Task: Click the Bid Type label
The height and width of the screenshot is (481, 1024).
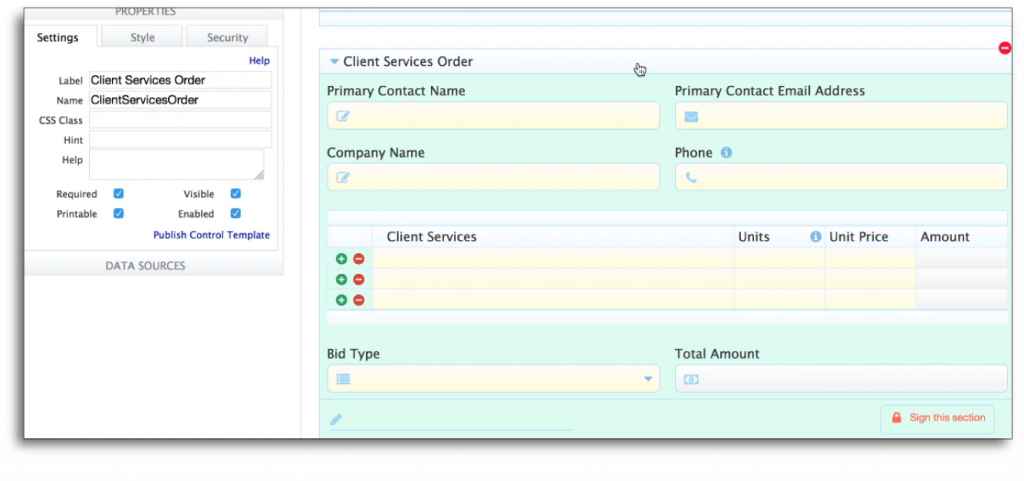Action: point(353,354)
